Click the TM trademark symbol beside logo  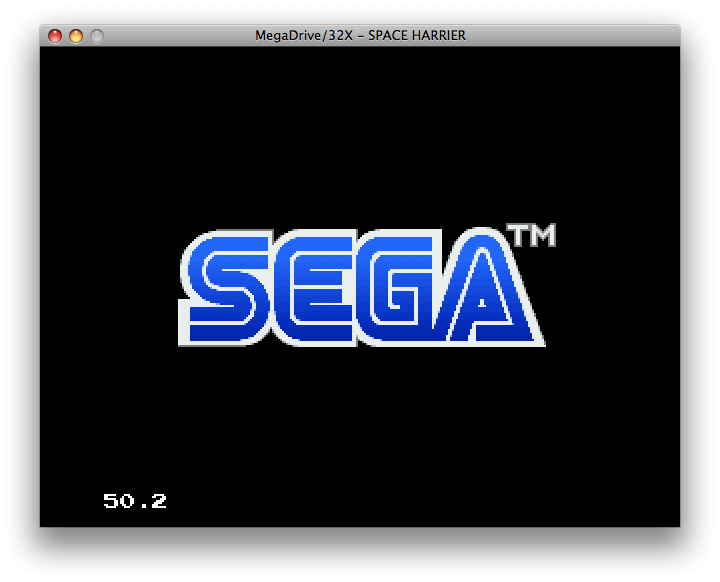click(x=531, y=235)
